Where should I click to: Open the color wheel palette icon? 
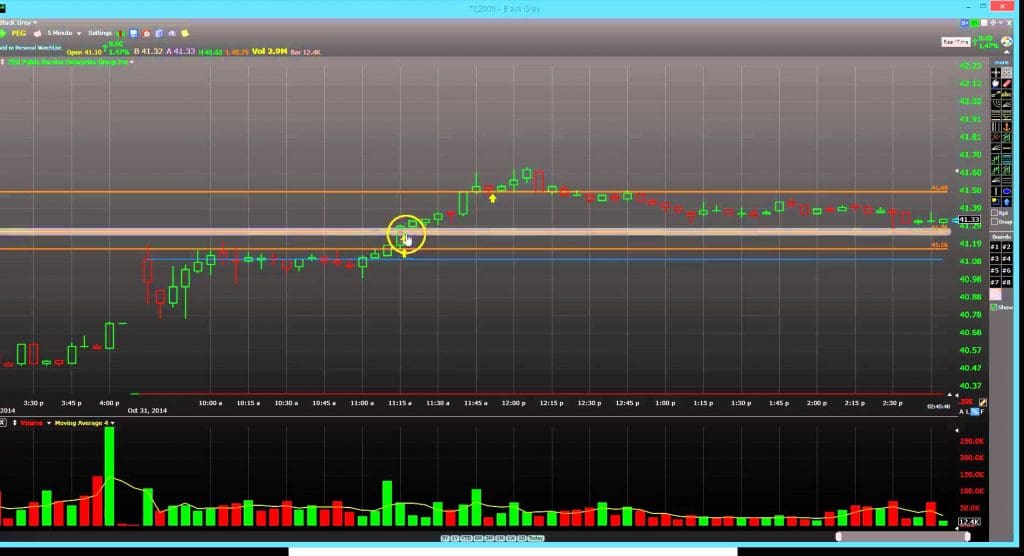click(x=1006, y=42)
